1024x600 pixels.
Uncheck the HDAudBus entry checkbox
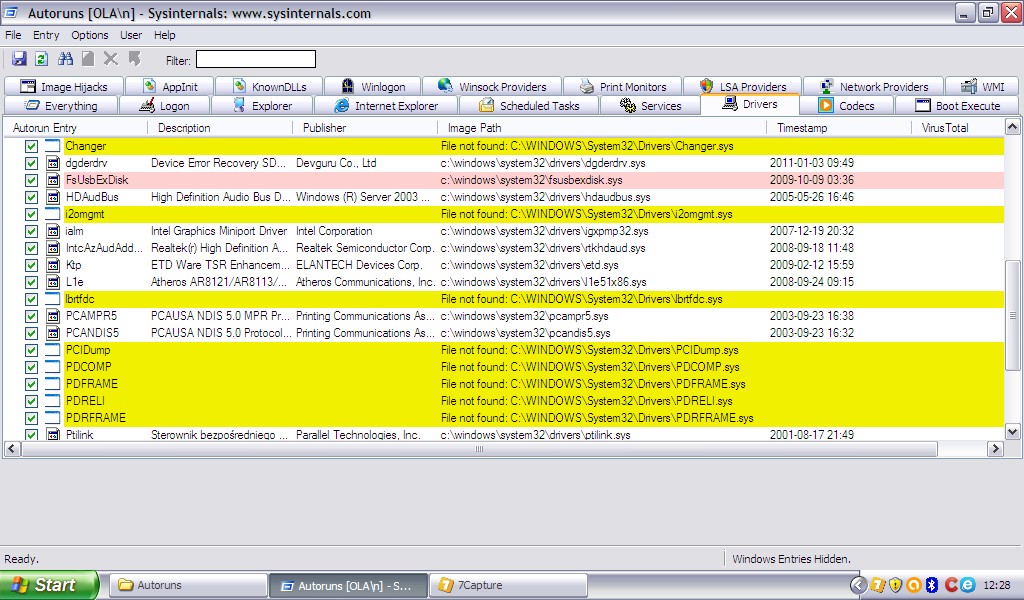pyautogui.click(x=31, y=197)
